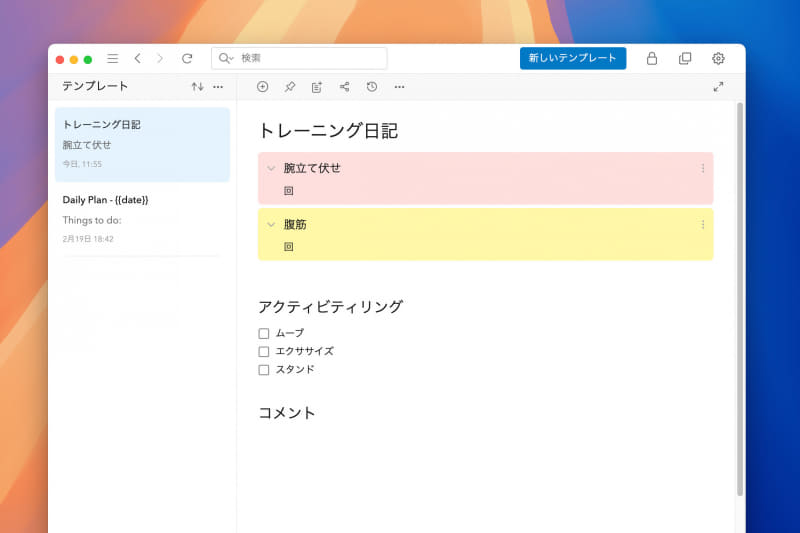Share the note via share icon
The image size is (800, 533).
344,87
